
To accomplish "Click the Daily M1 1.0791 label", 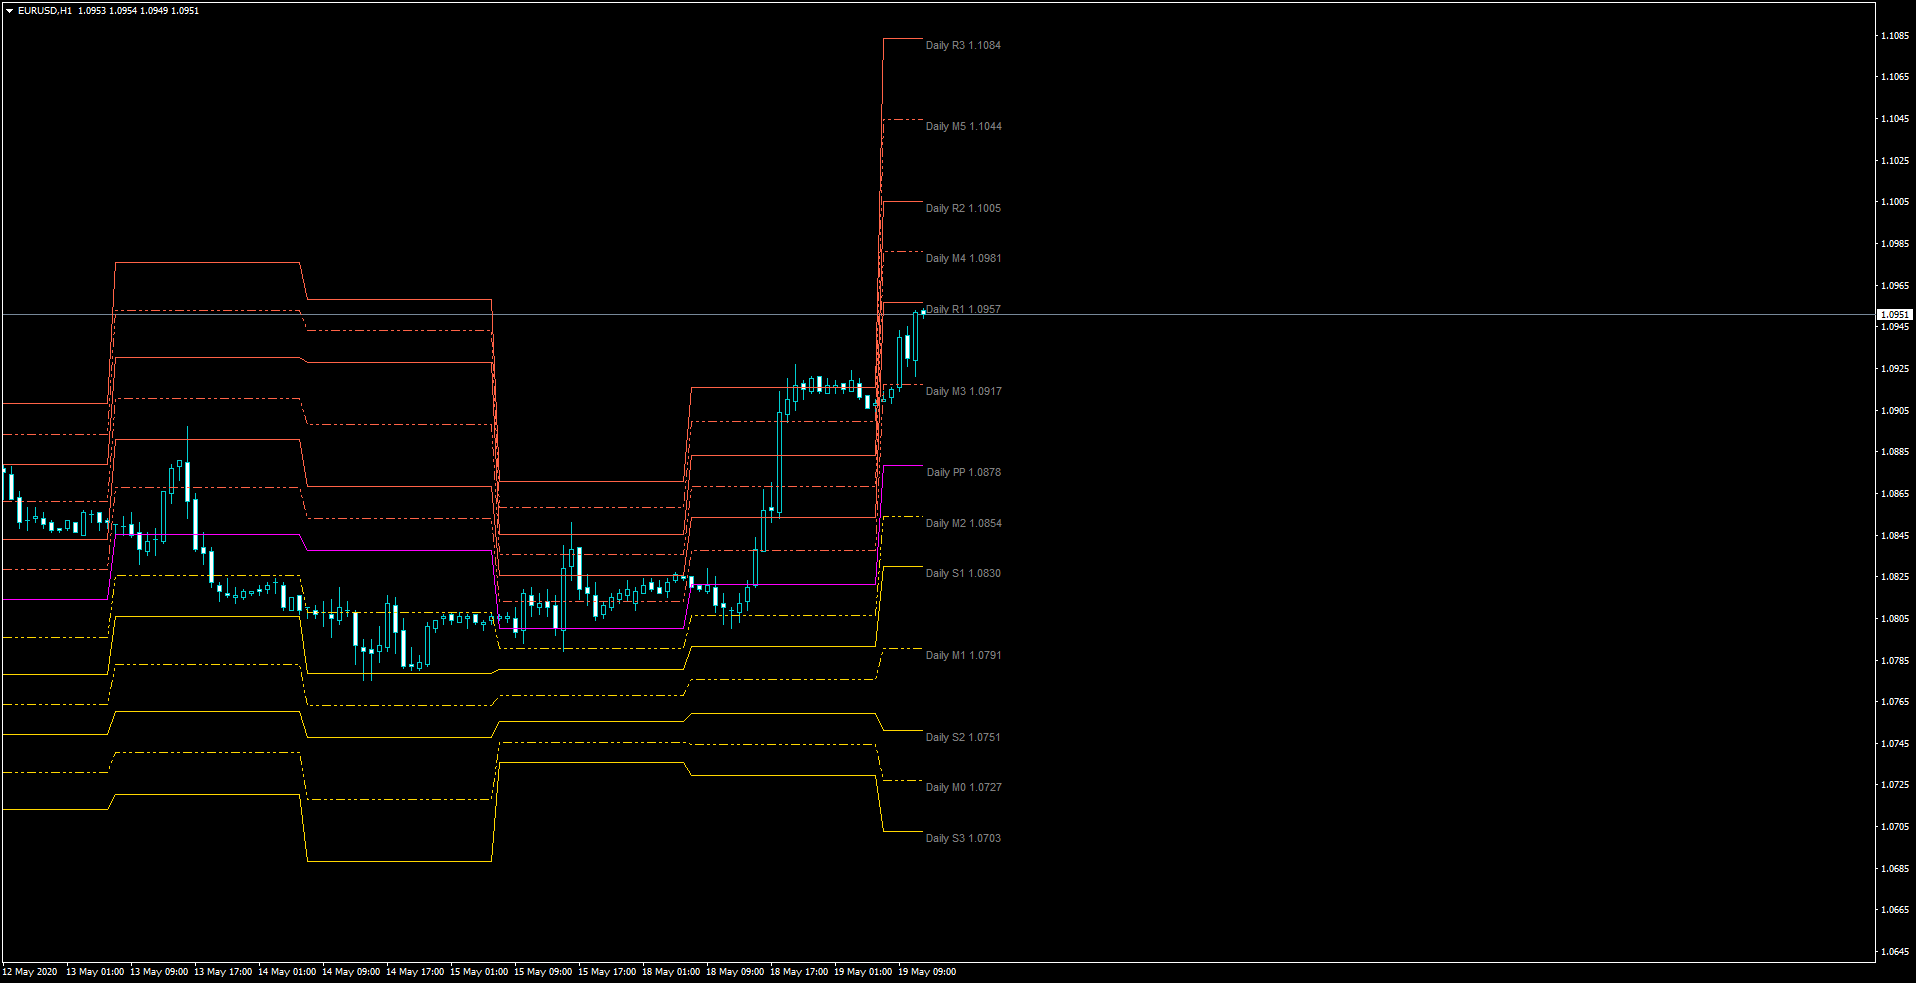I will 962,656.
